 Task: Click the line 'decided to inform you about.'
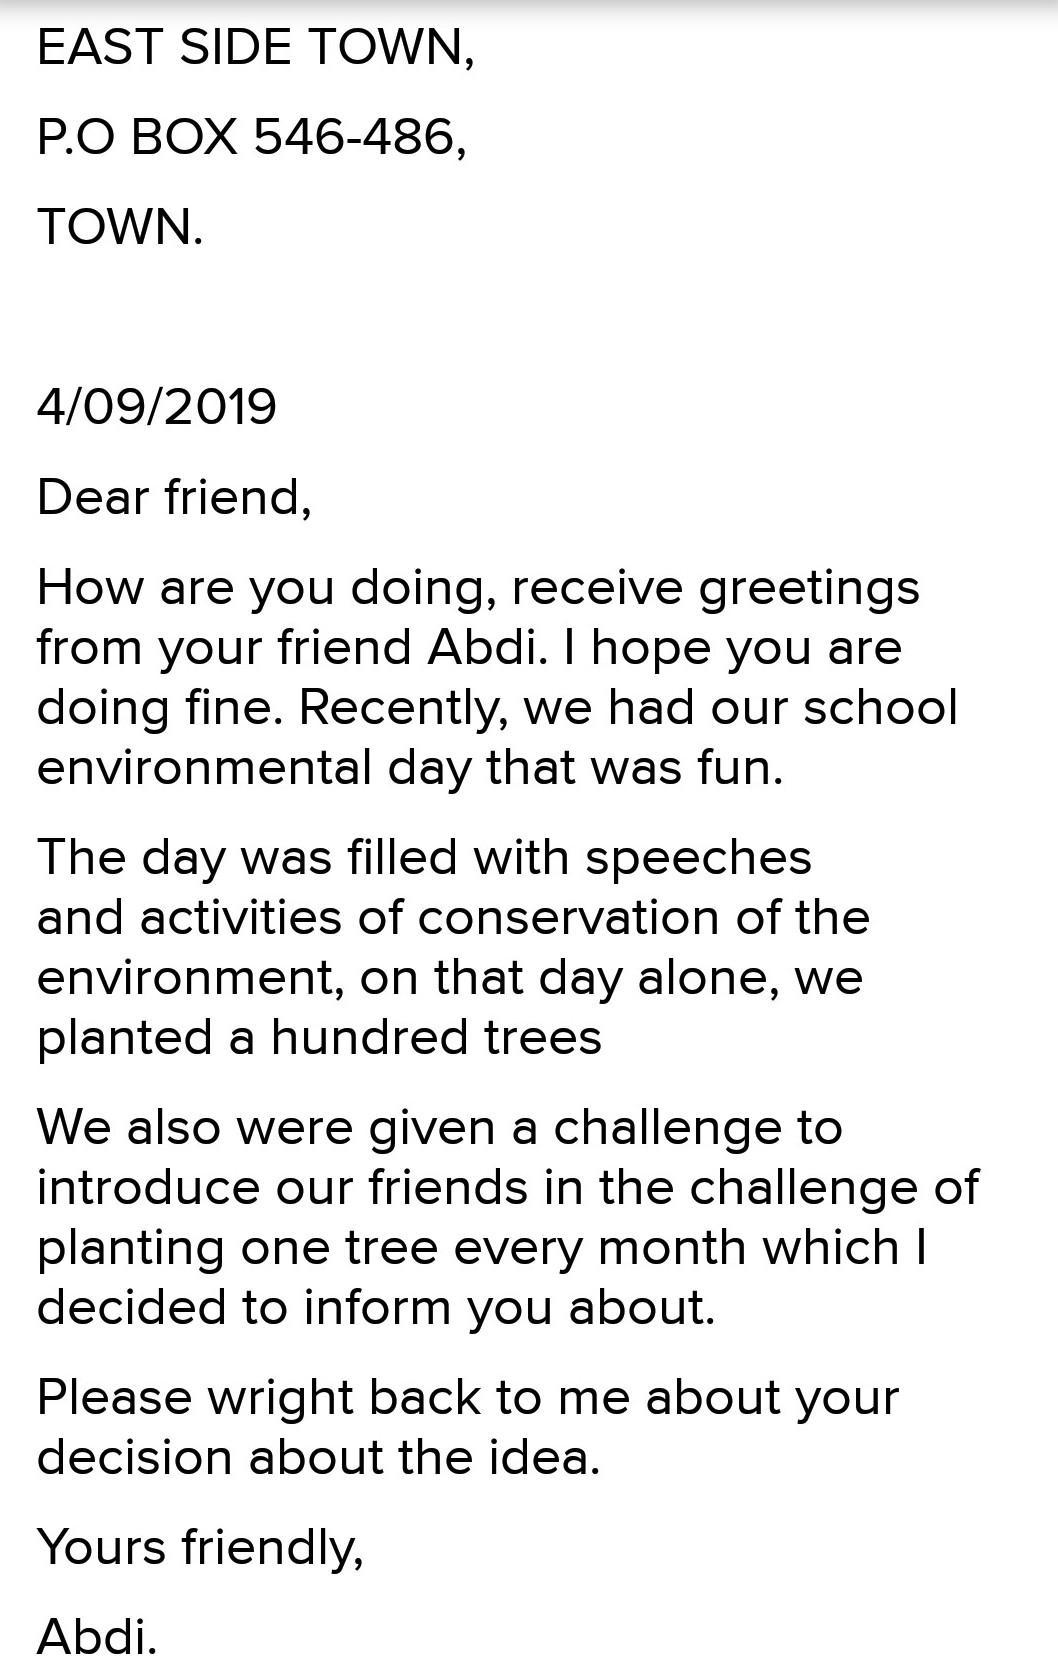click(x=376, y=1307)
